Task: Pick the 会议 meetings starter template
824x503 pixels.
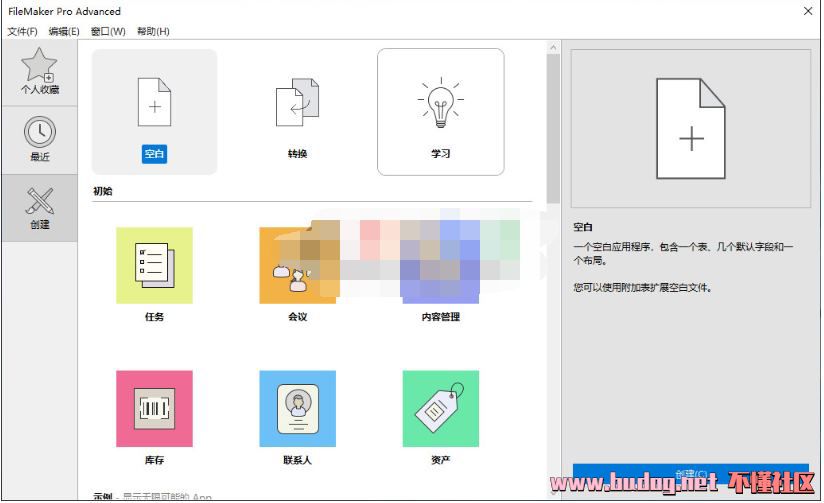Action: click(x=297, y=265)
